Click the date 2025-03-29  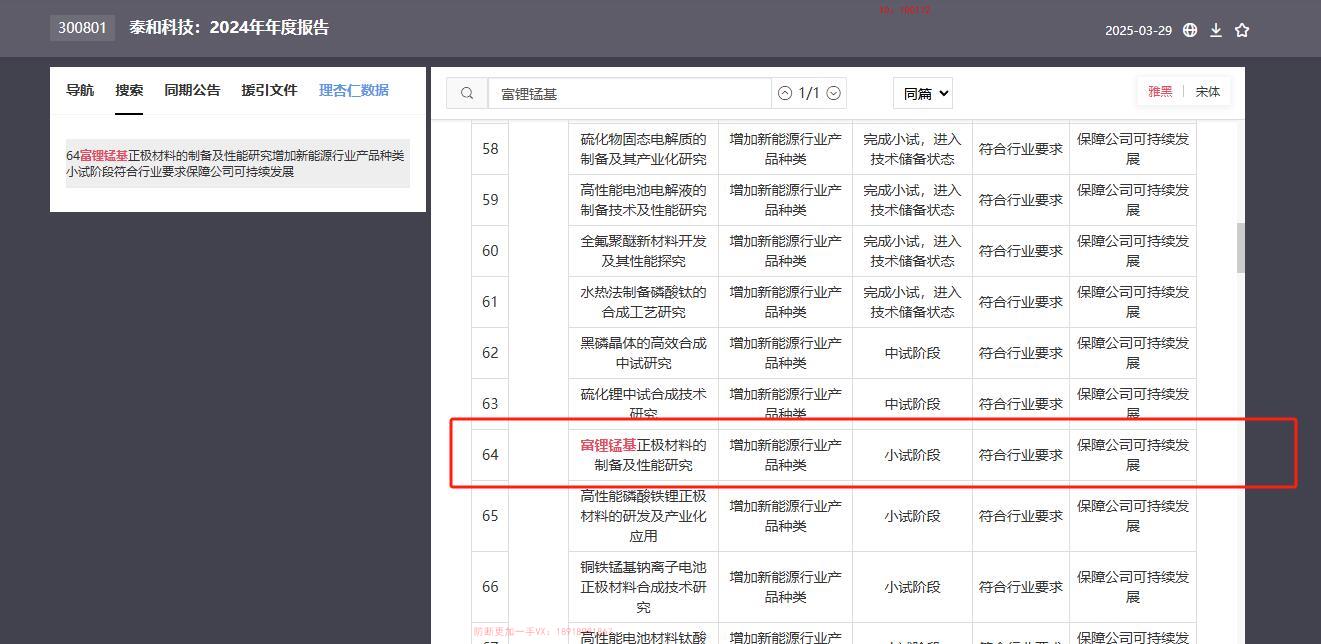click(x=1138, y=30)
